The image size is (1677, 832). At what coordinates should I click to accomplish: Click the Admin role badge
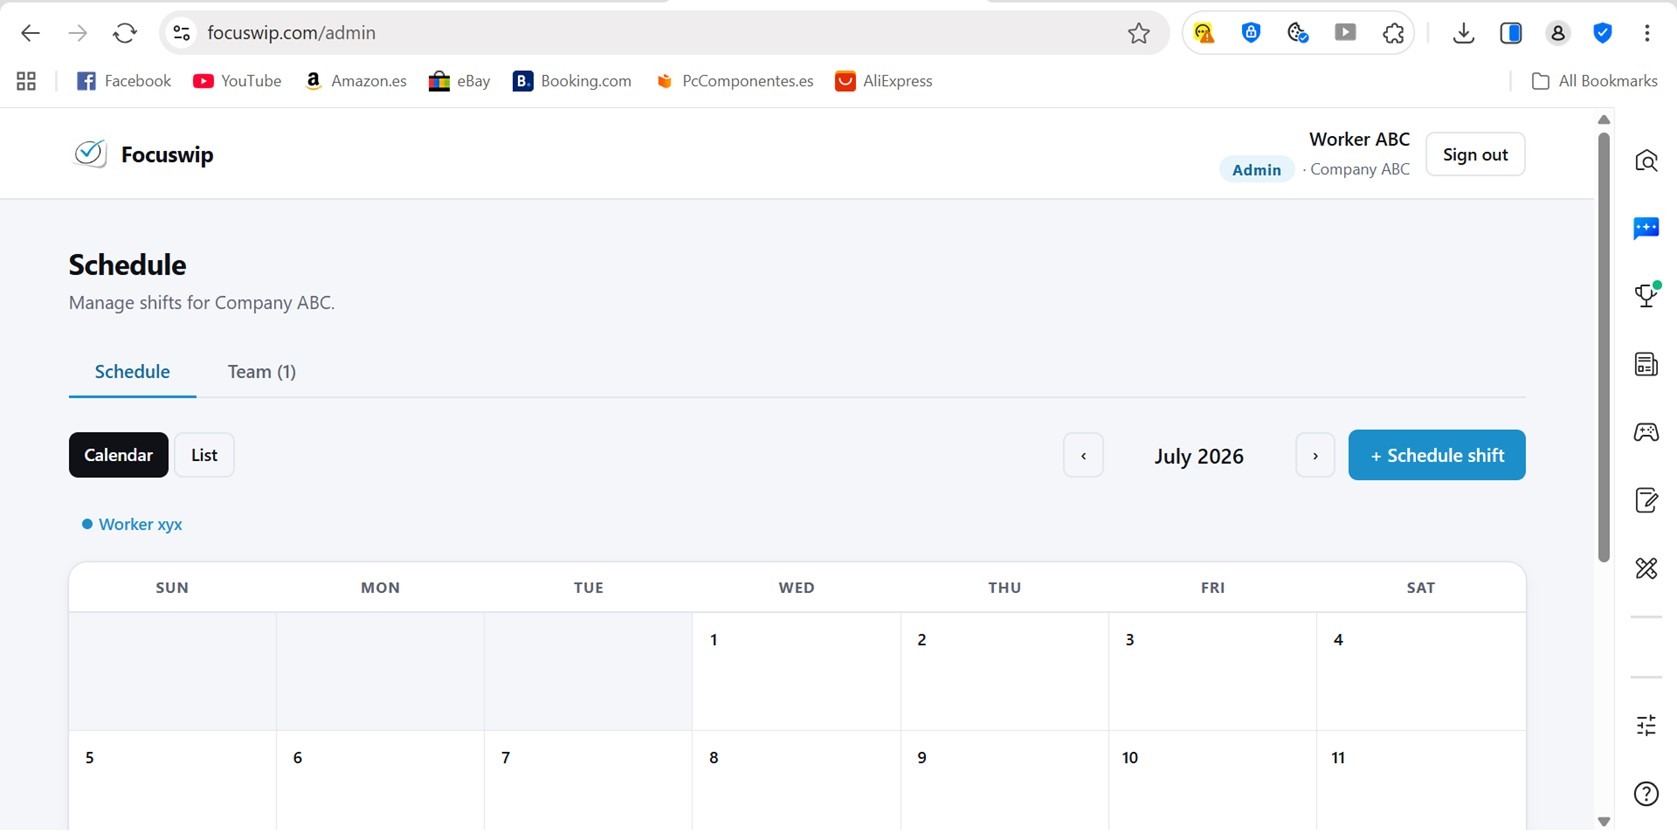[1256, 170]
